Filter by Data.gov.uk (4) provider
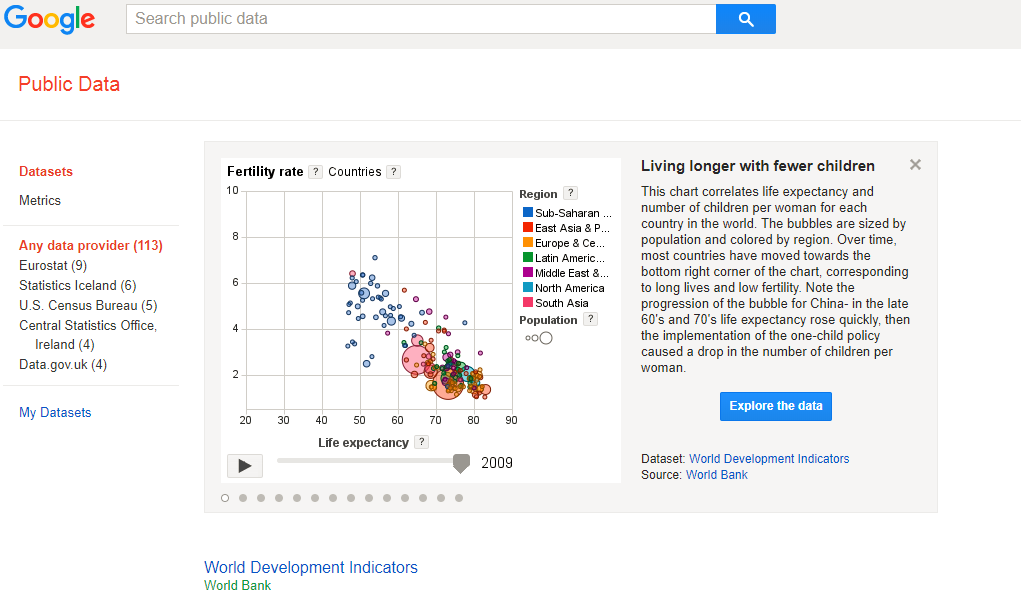Viewport: 1021px width, 595px height. 63,365
